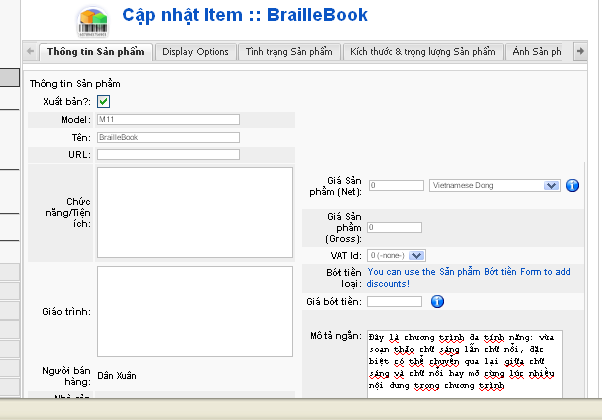Viewport: 602px width, 420px height.
Task: Open the Vietnamese Dong currency dropdown
Action: coord(494,185)
